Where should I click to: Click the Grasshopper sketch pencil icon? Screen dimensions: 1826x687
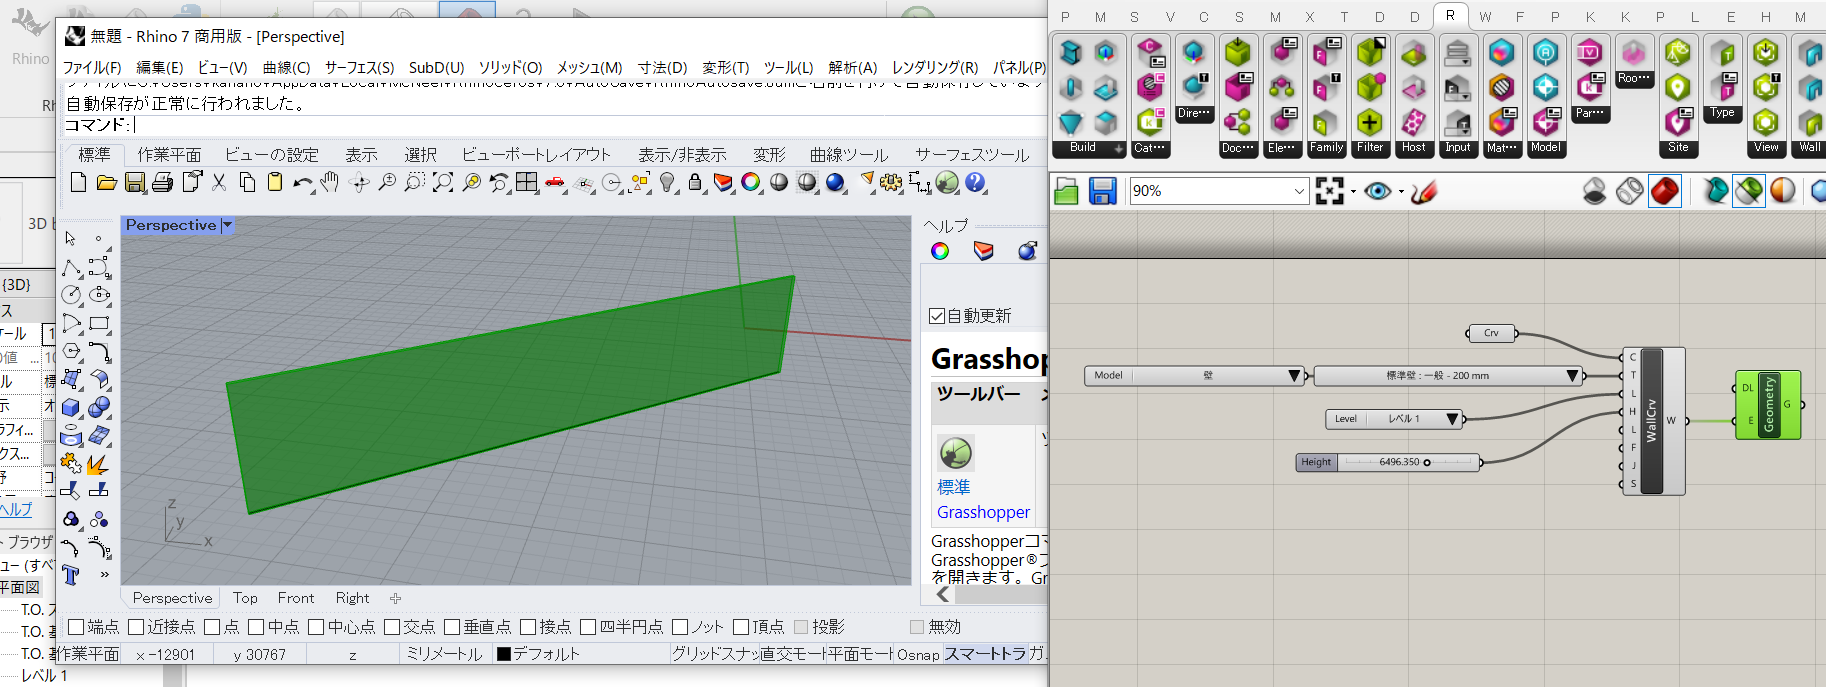pyautogui.click(x=1424, y=191)
